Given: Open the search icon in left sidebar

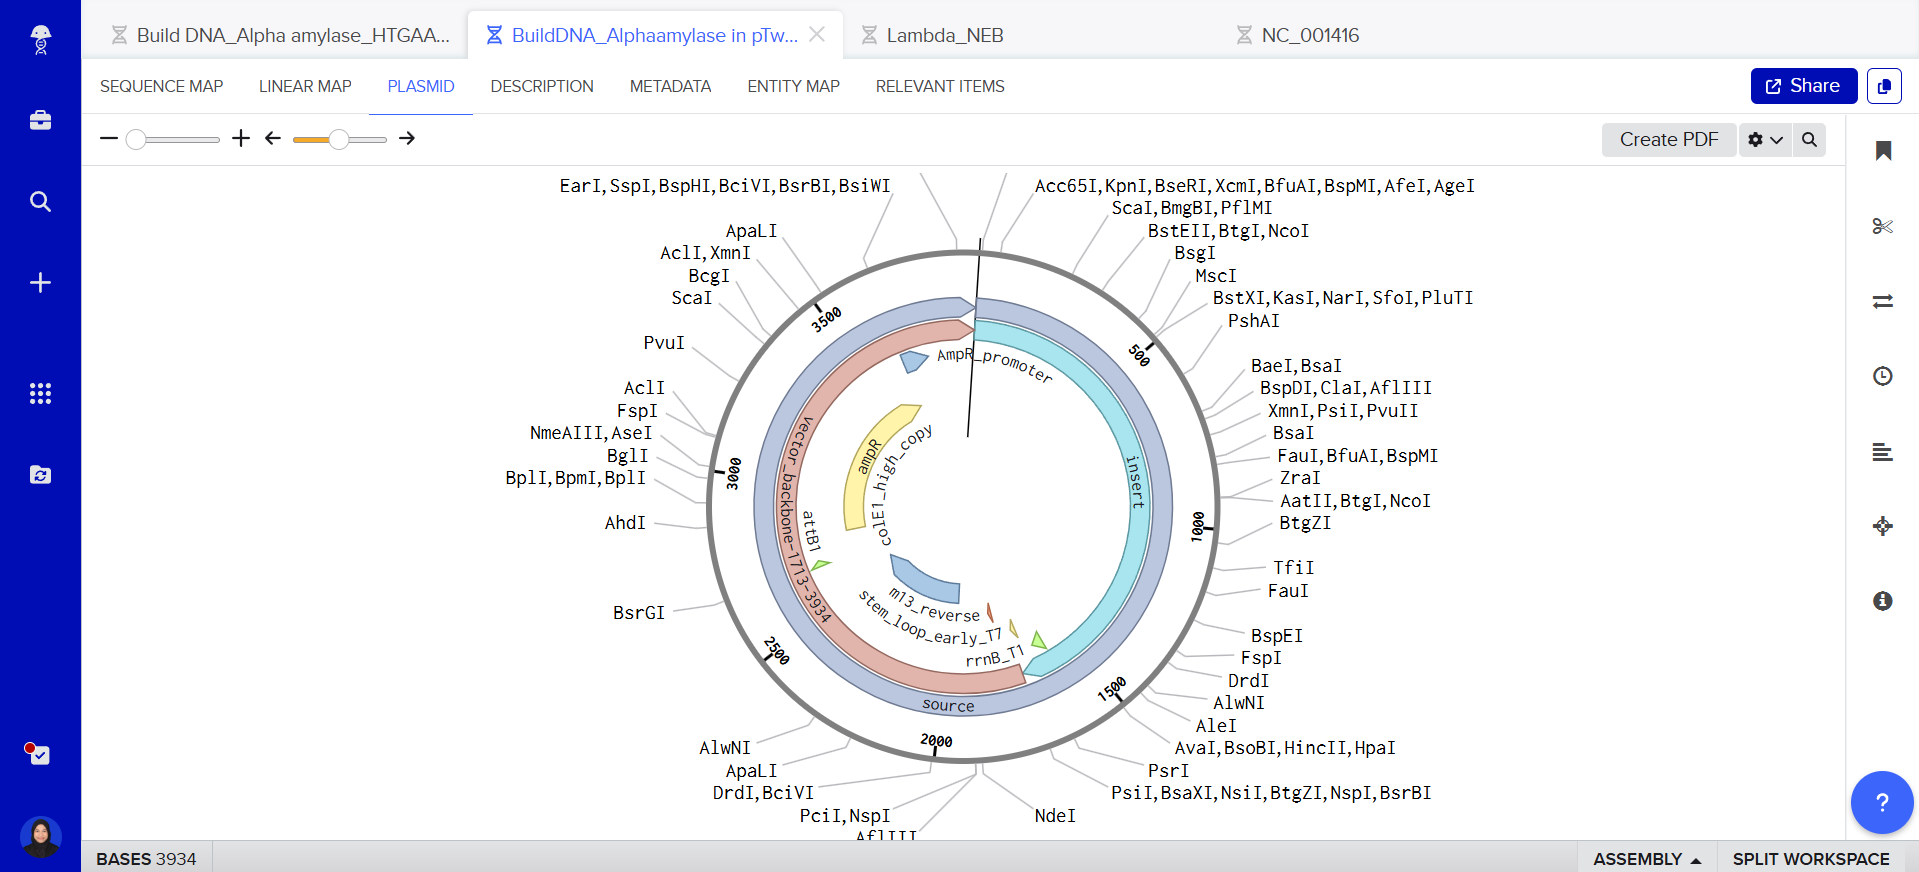Looking at the screenshot, I should (x=40, y=202).
